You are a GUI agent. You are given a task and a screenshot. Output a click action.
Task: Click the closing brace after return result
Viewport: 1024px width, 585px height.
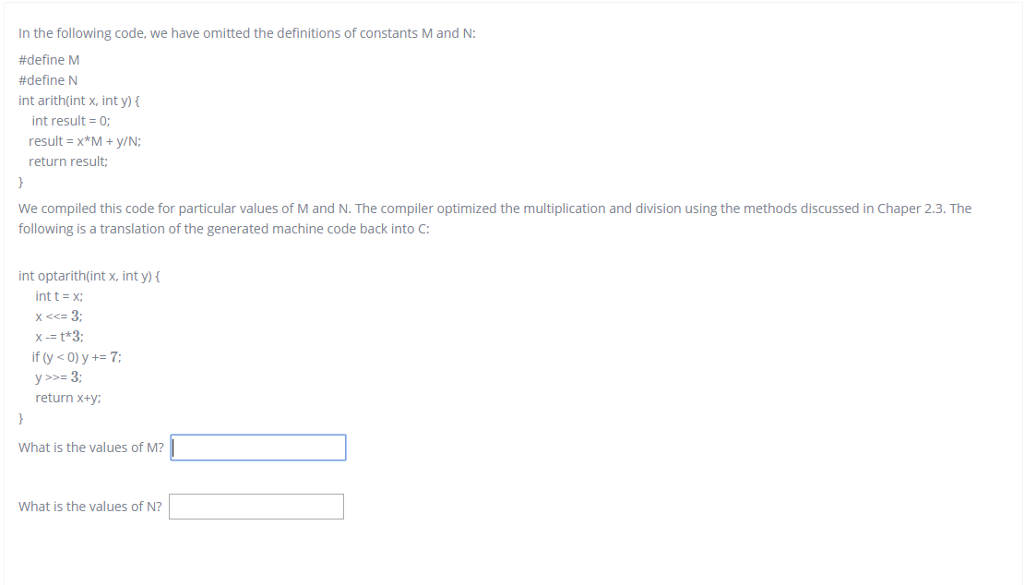[x=20, y=181]
